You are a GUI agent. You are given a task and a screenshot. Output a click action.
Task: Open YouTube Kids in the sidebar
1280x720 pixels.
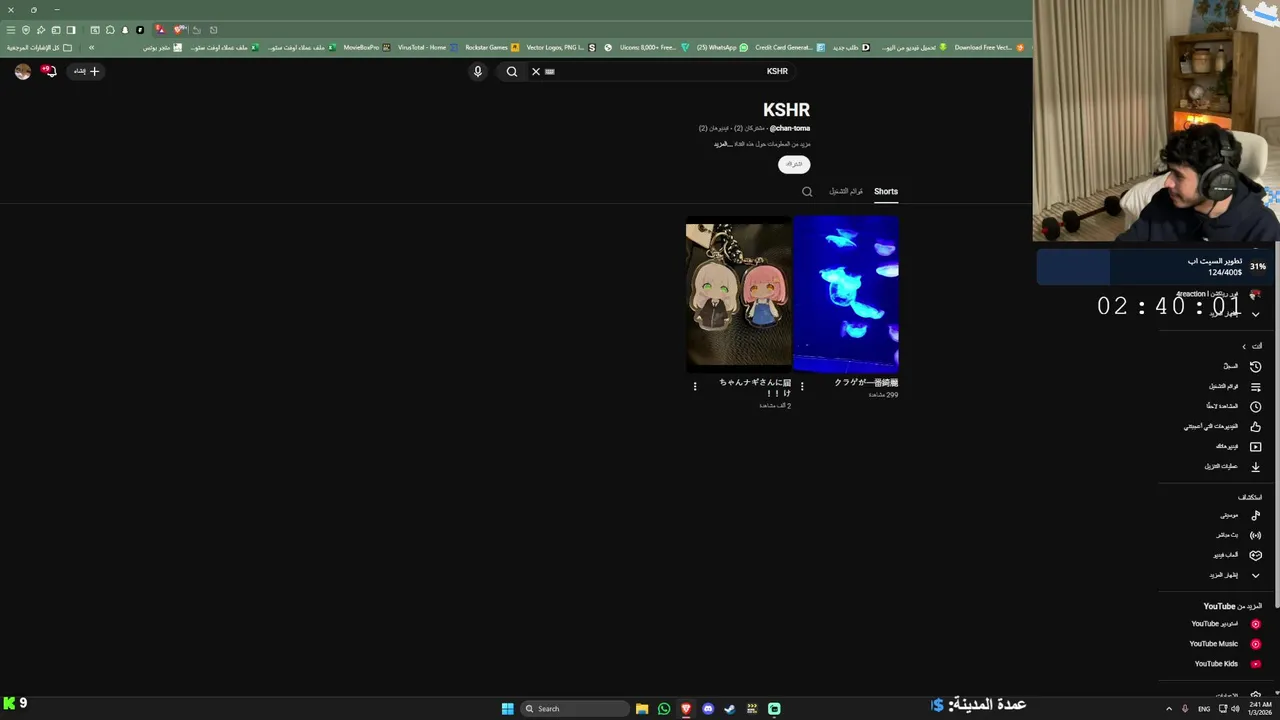click(x=1226, y=664)
